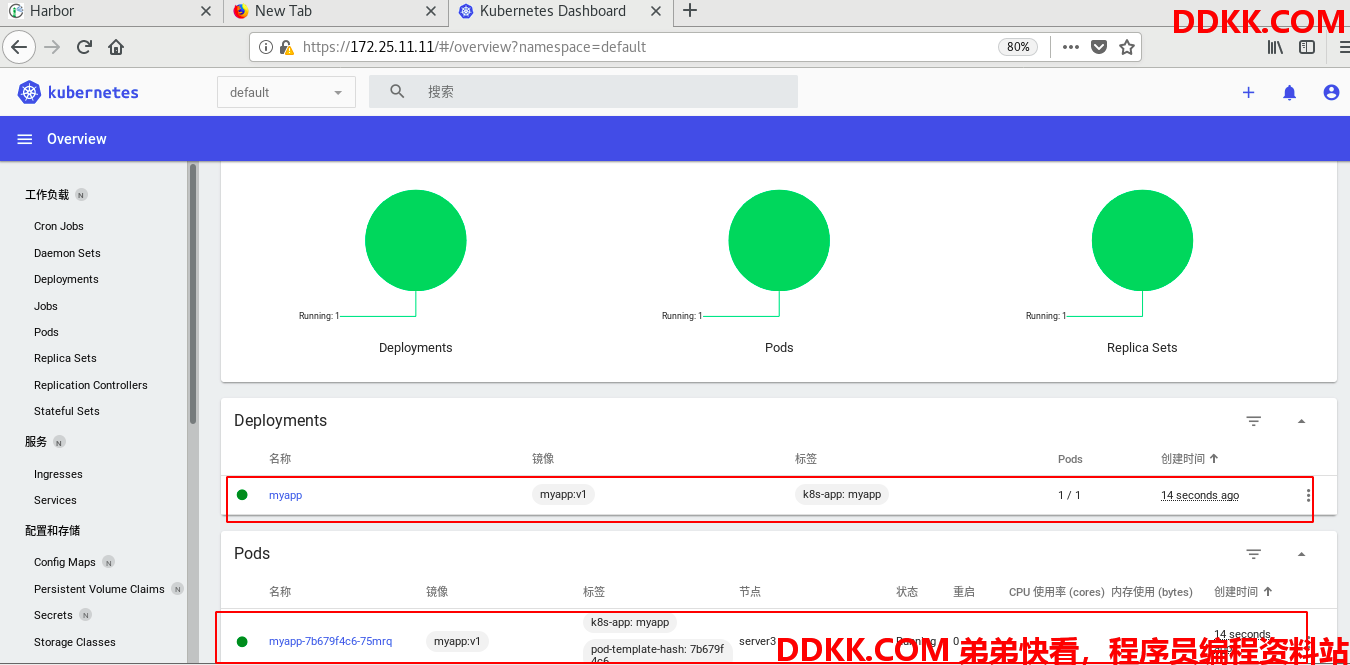Collapse the Pods card
The height and width of the screenshot is (665, 1350).
1302,554
